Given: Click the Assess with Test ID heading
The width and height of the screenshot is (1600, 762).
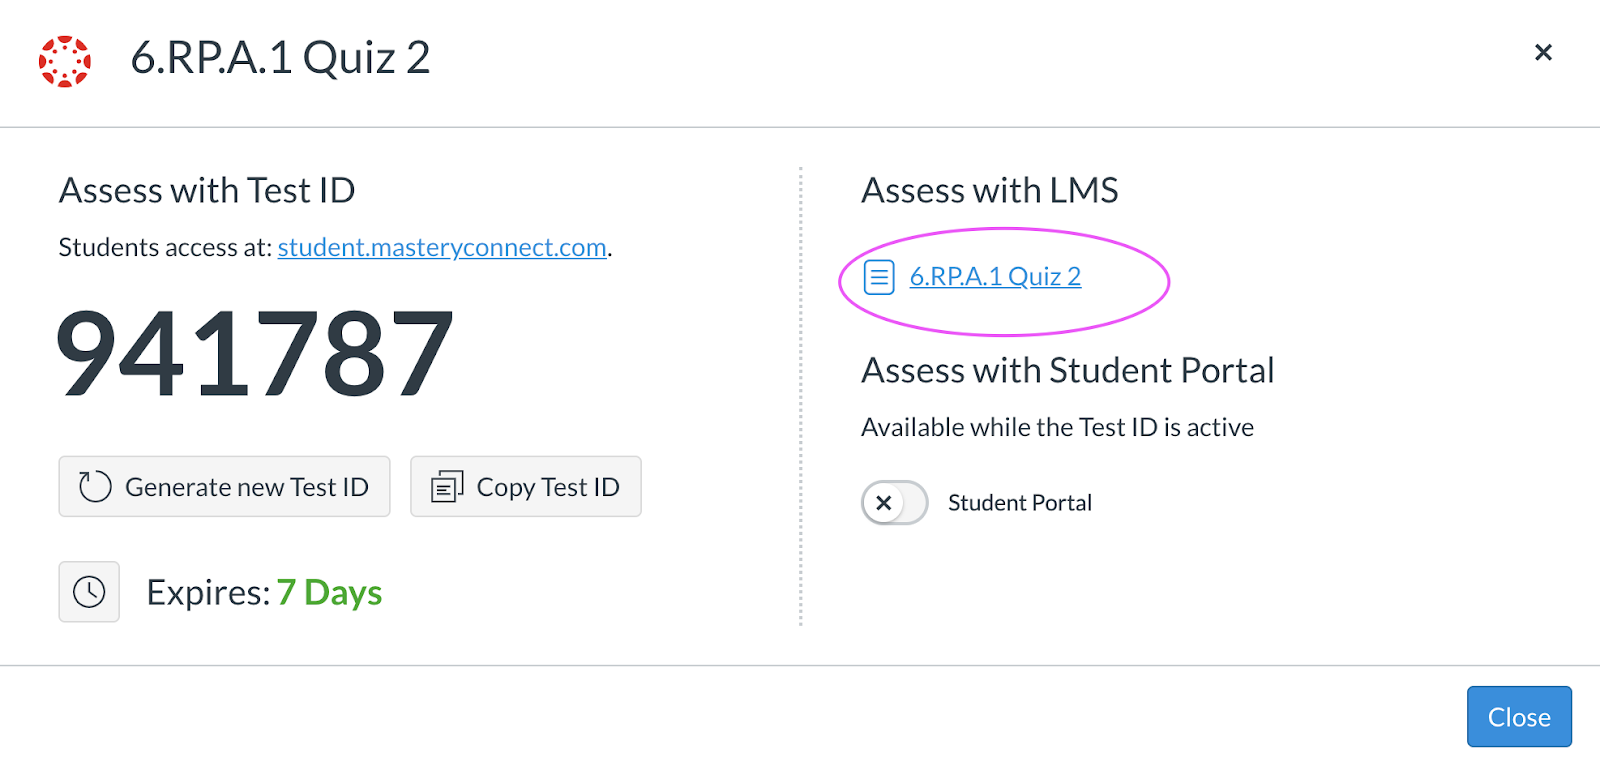Looking at the screenshot, I should click(207, 190).
